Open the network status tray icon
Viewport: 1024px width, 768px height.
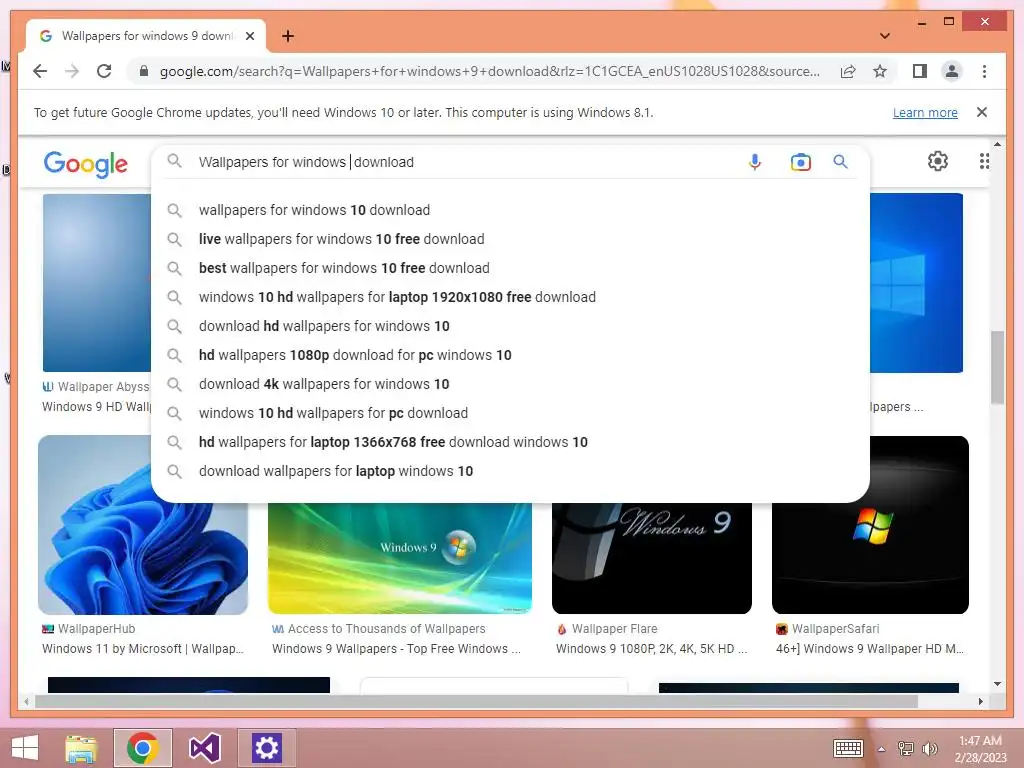(906, 748)
